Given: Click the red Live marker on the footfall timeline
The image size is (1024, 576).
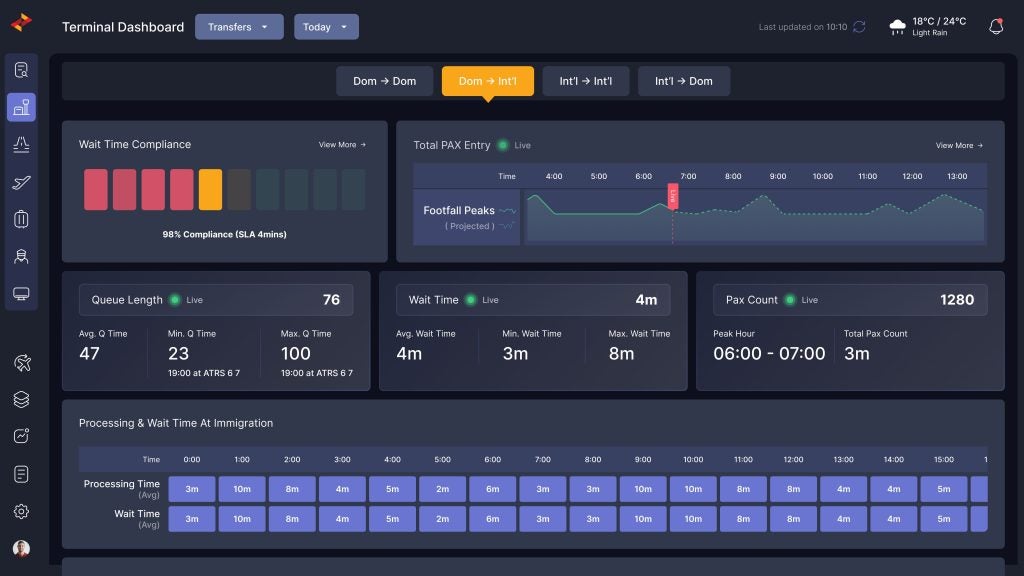Looking at the screenshot, I should click(673, 195).
